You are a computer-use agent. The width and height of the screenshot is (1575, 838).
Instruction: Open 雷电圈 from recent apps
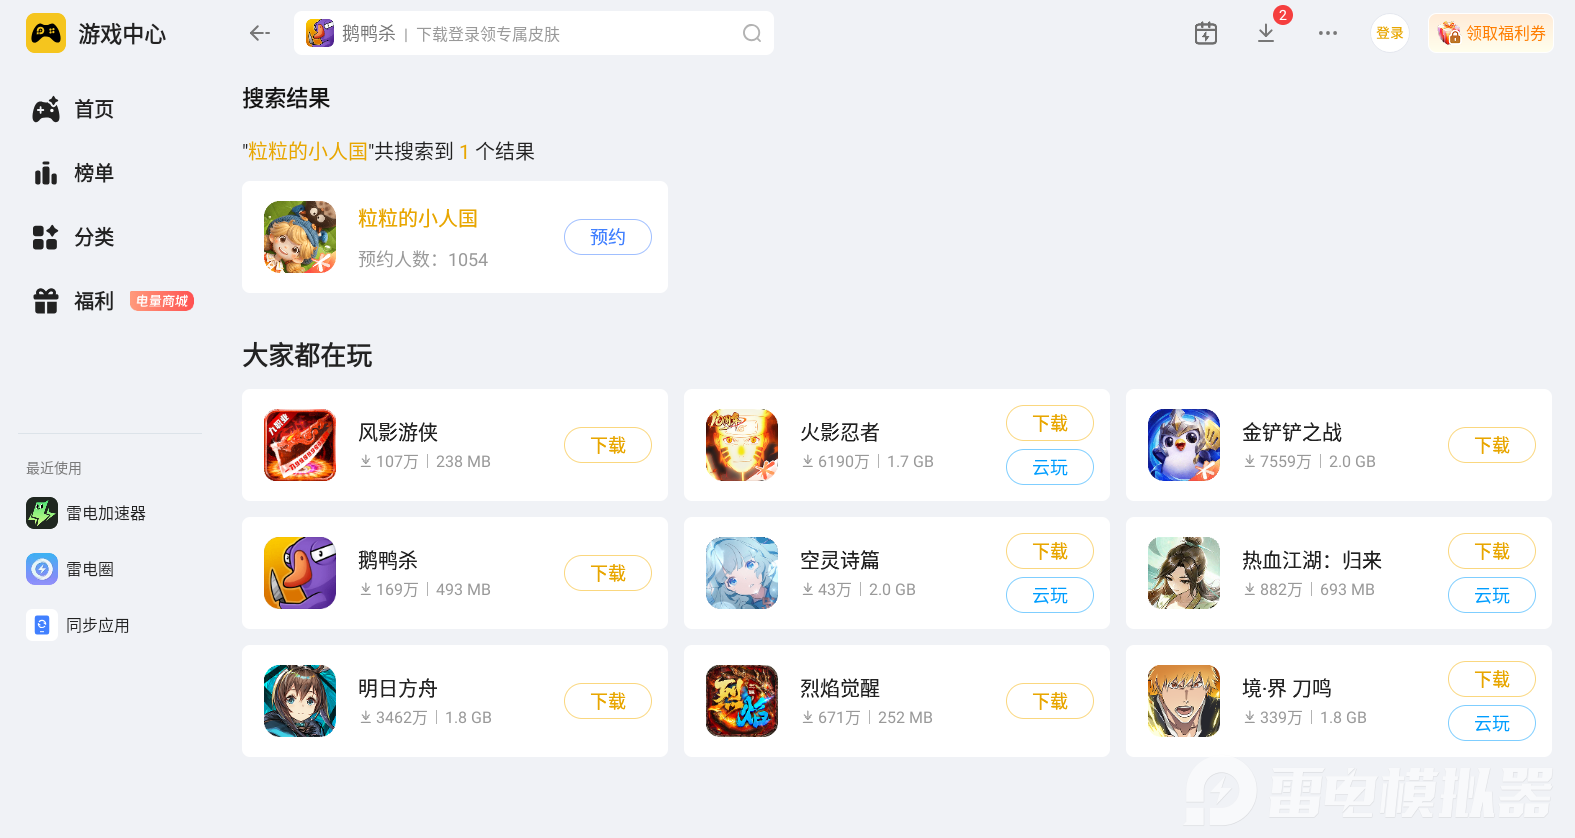tap(70, 569)
